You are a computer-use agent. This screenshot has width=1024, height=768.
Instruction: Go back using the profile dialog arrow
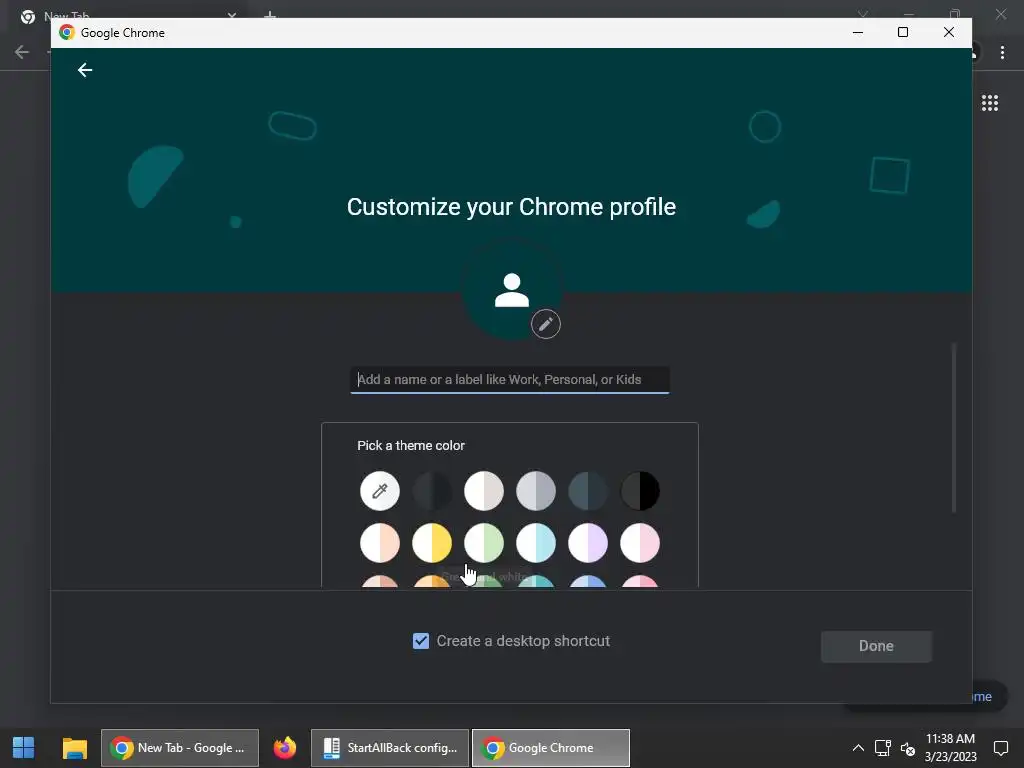85,70
